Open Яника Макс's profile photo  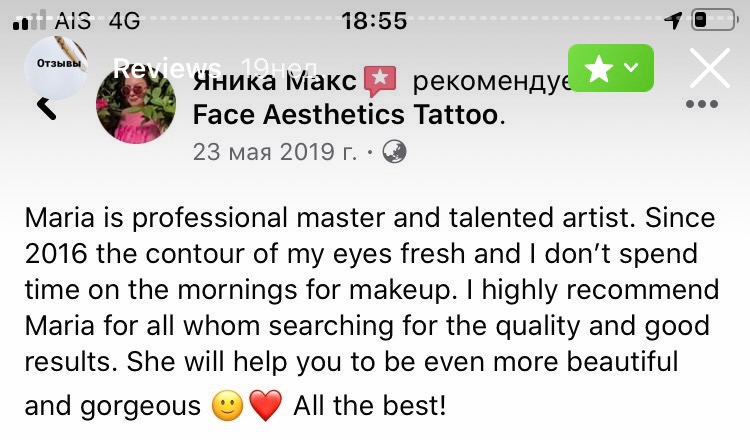click(x=136, y=104)
